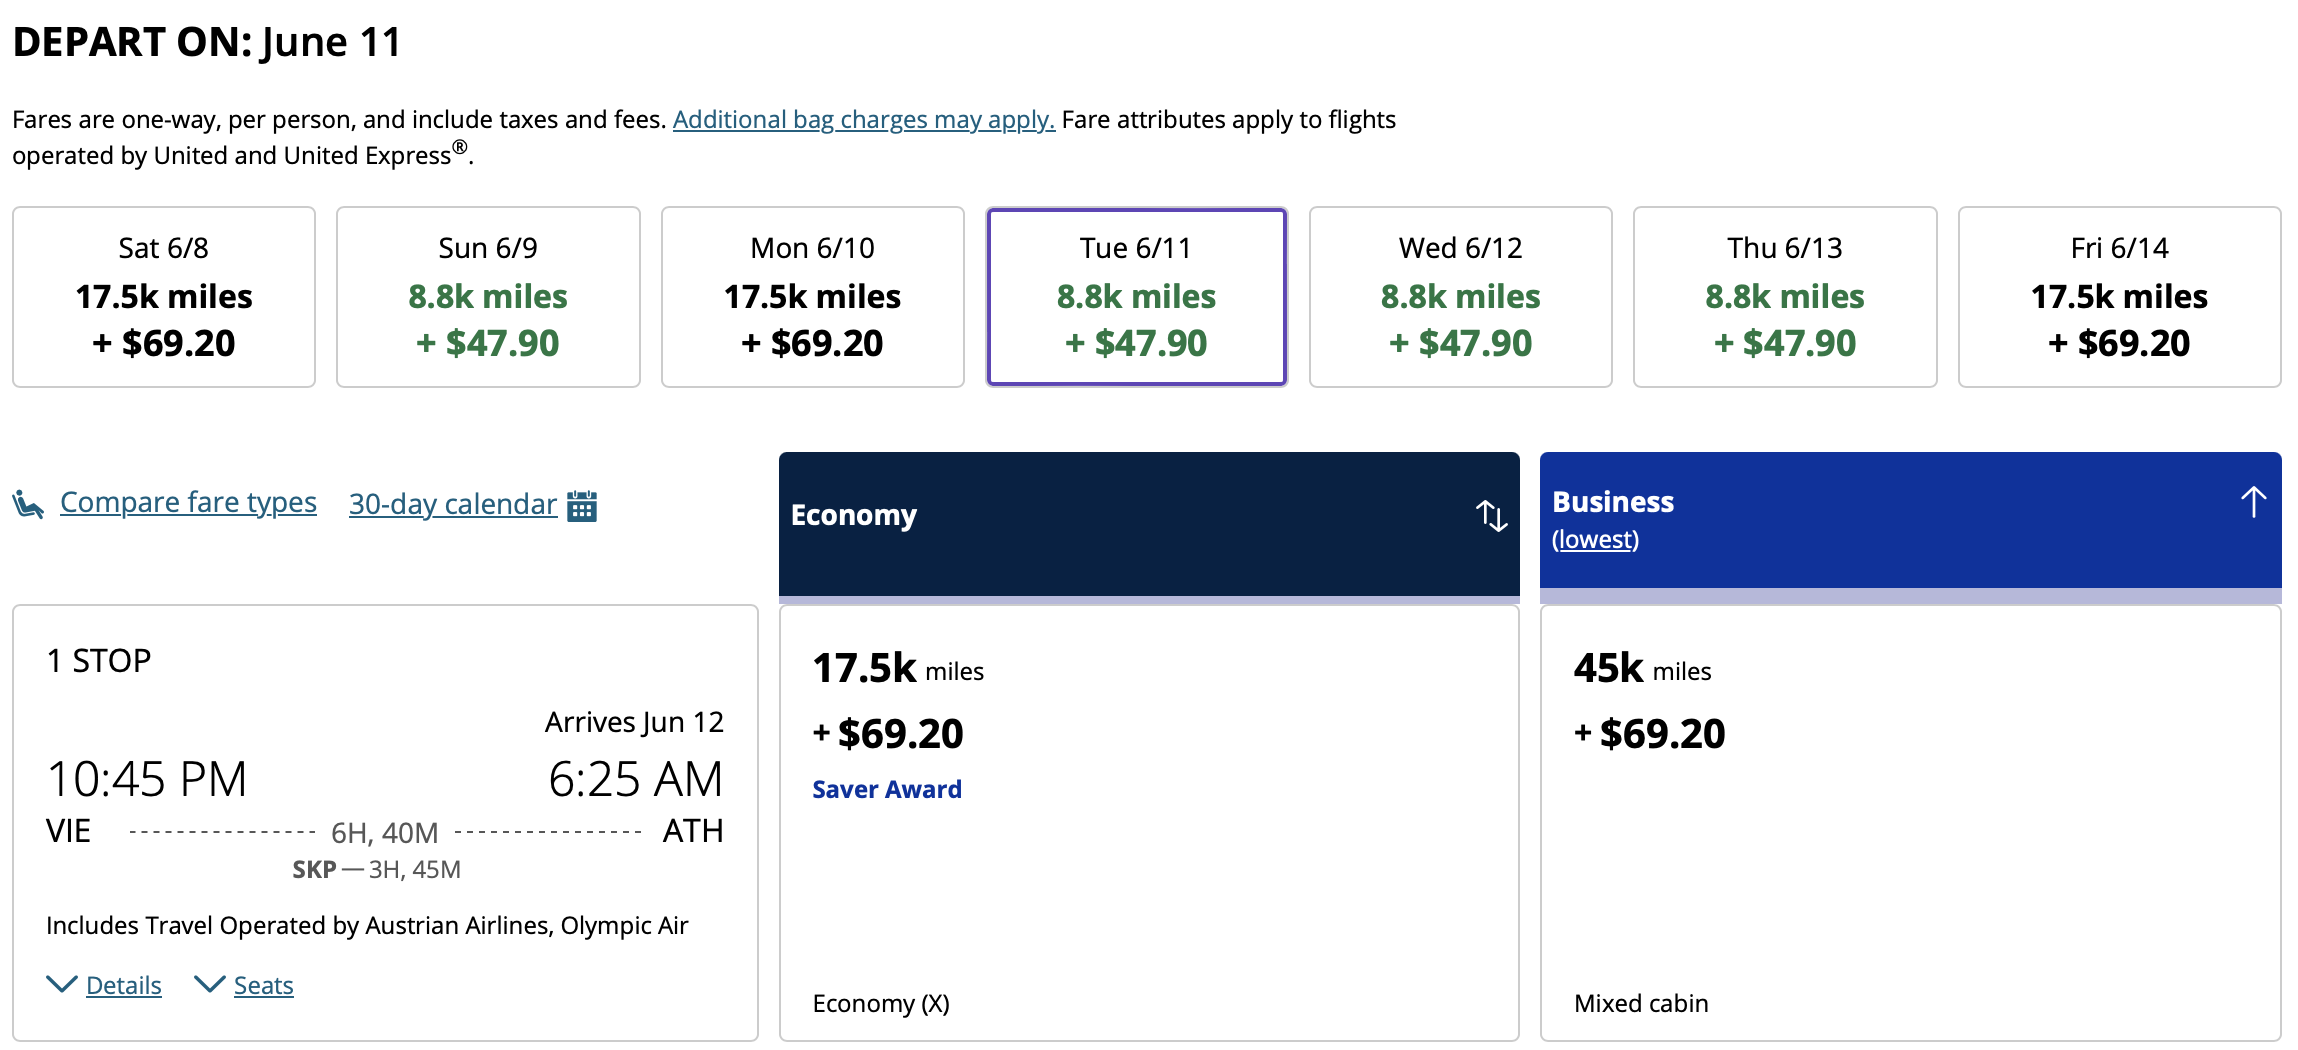
Task: Select the Mon 6/10 date tab
Action: (812, 297)
